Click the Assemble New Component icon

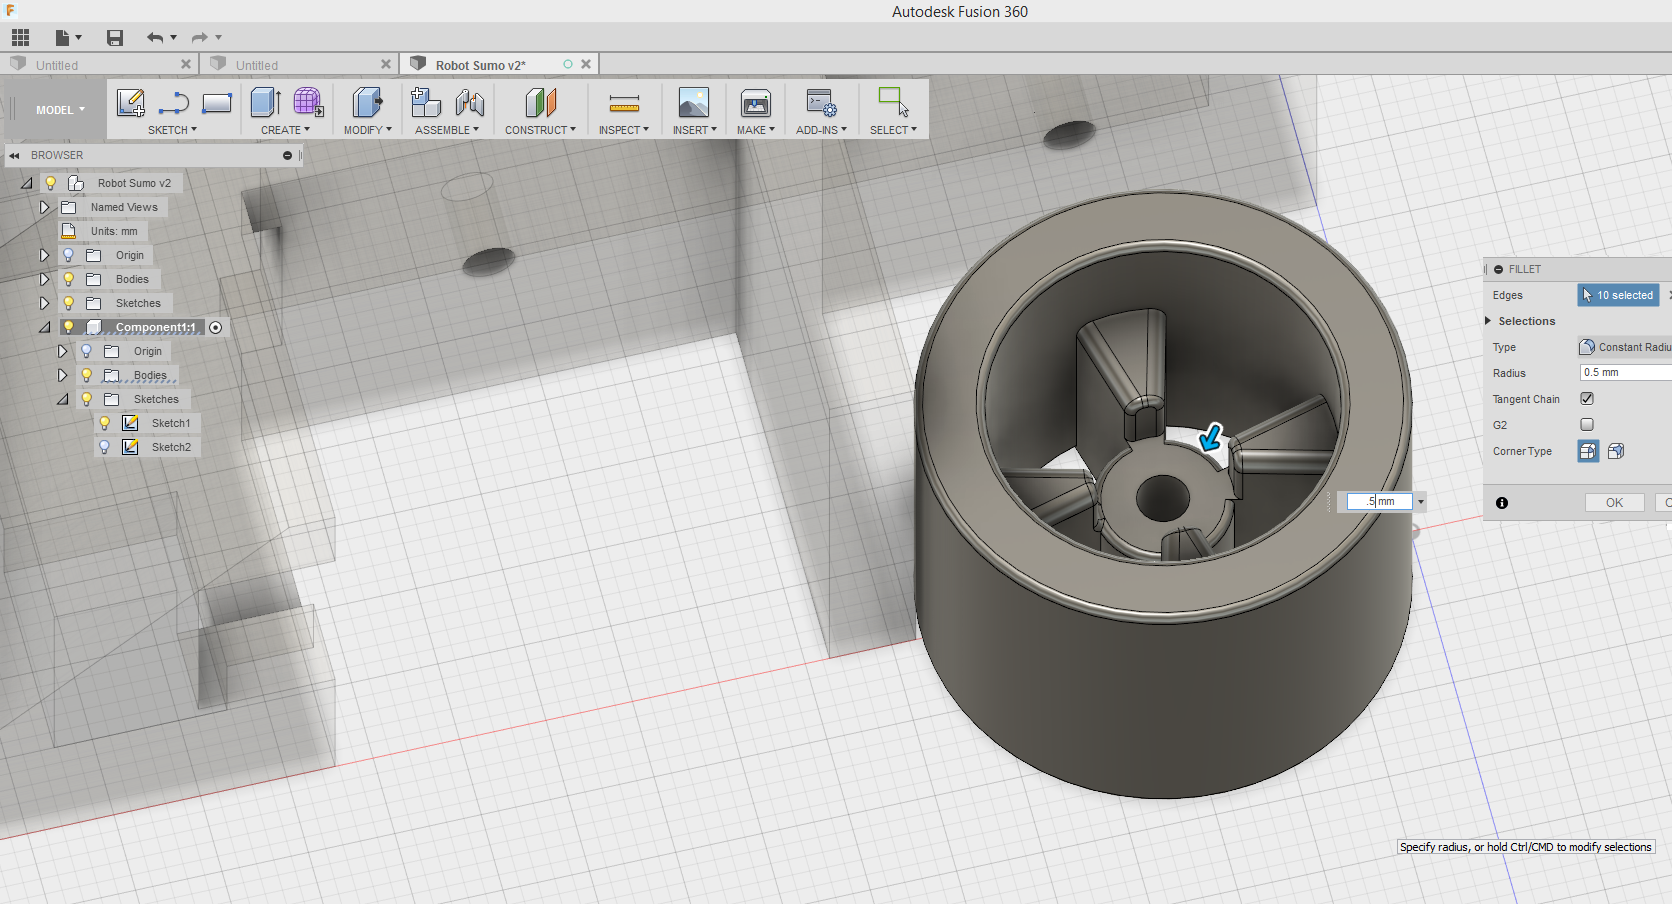coord(425,101)
